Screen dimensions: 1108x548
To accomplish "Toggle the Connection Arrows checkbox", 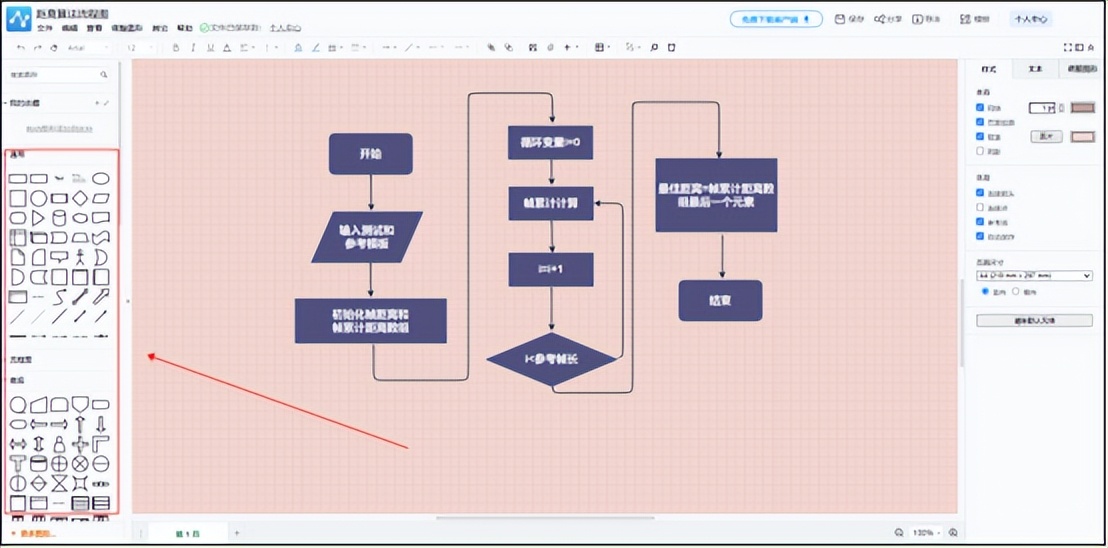I will point(980,193).
